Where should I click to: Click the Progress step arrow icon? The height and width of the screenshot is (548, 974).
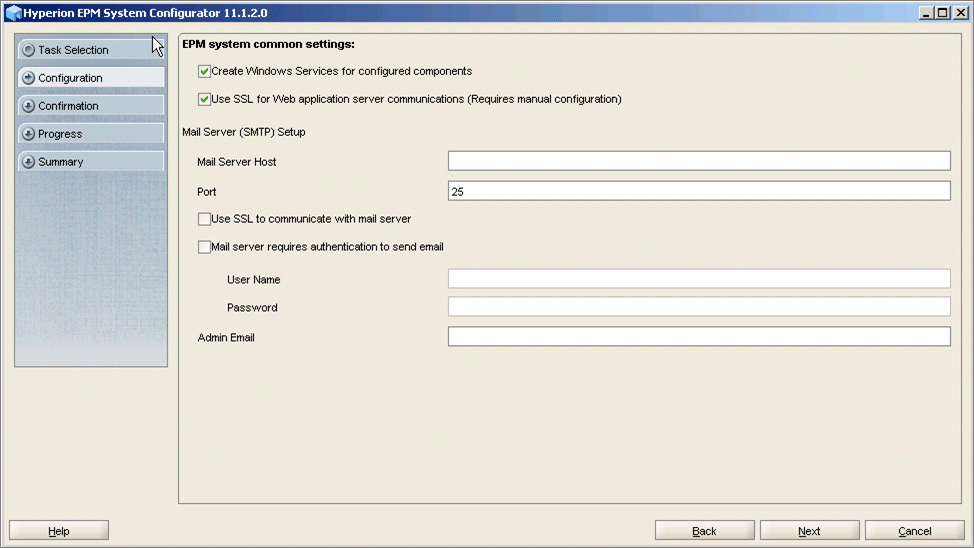click(x=29, y=134)
